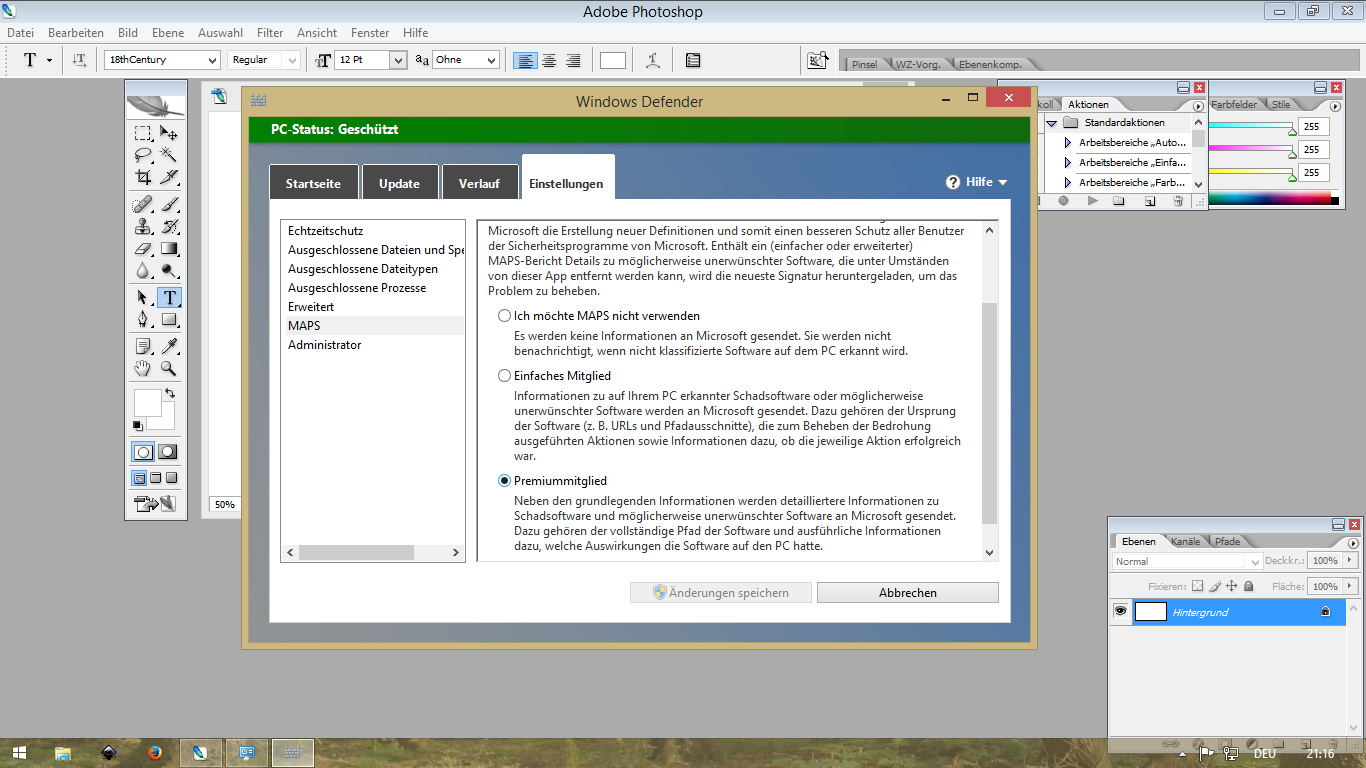The width and height of the screenshot is (1366, 768).
Task: Select the Magic Wand tool
Action: (169, 155)
